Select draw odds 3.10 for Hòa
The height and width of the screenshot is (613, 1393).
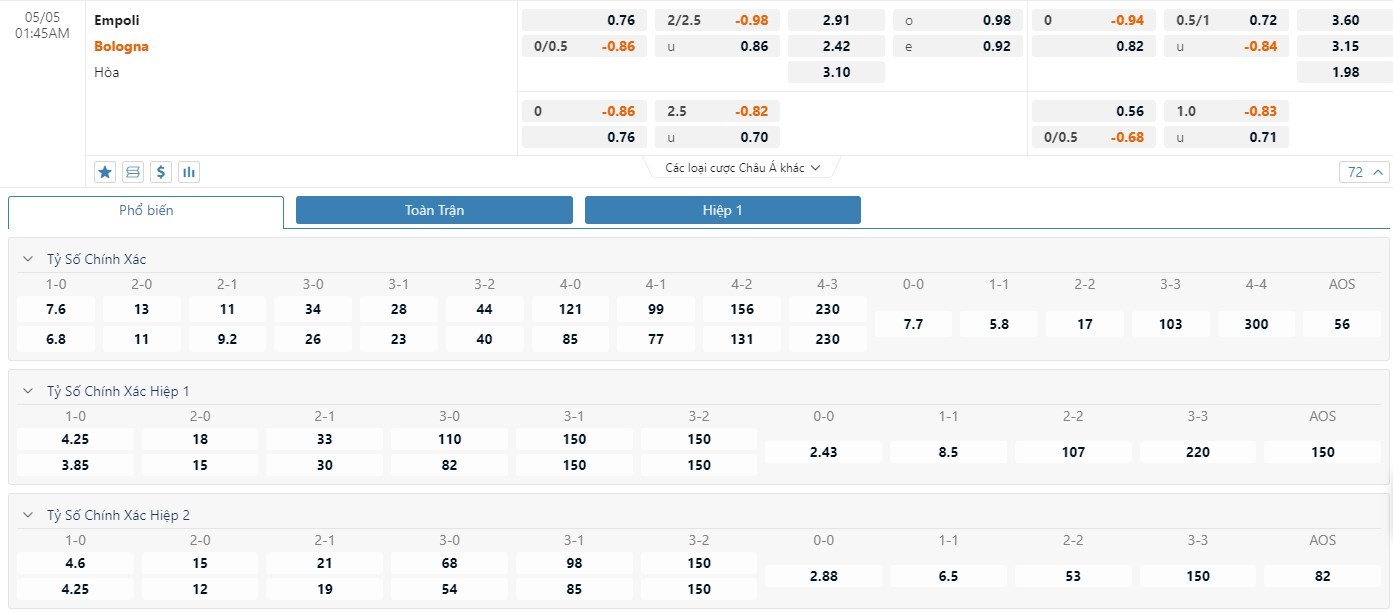(x=836, y=72)
